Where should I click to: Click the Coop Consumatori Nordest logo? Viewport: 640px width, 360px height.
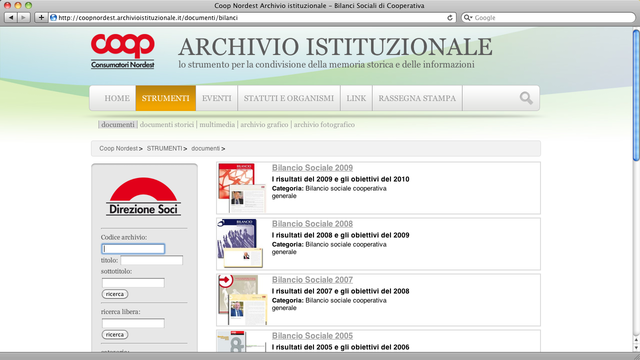122,51
